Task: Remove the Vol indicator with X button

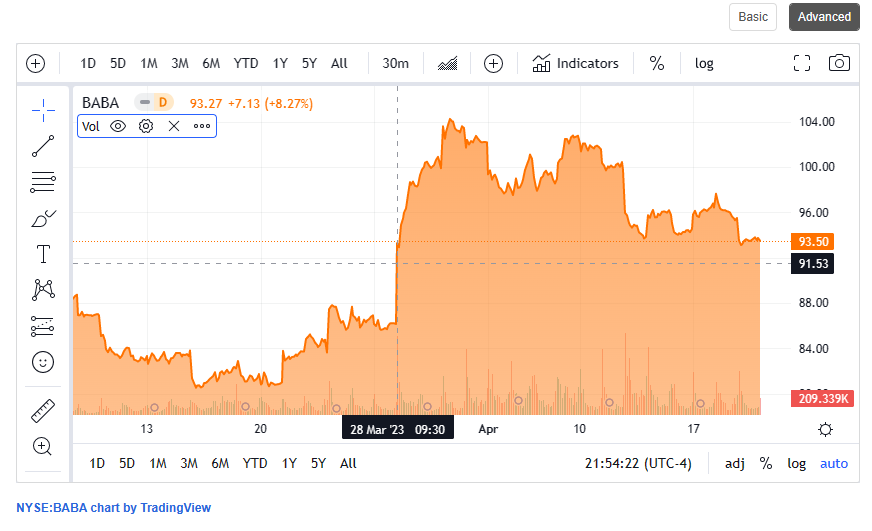Action: (x=174, y=126)
